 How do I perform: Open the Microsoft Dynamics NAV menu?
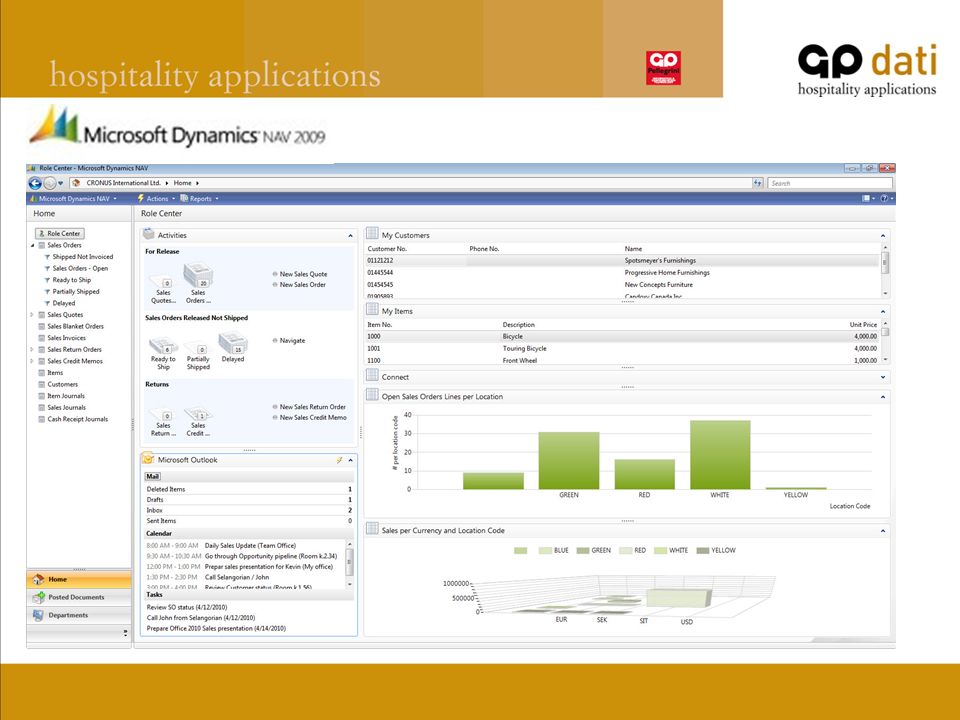tap(73, 198)
